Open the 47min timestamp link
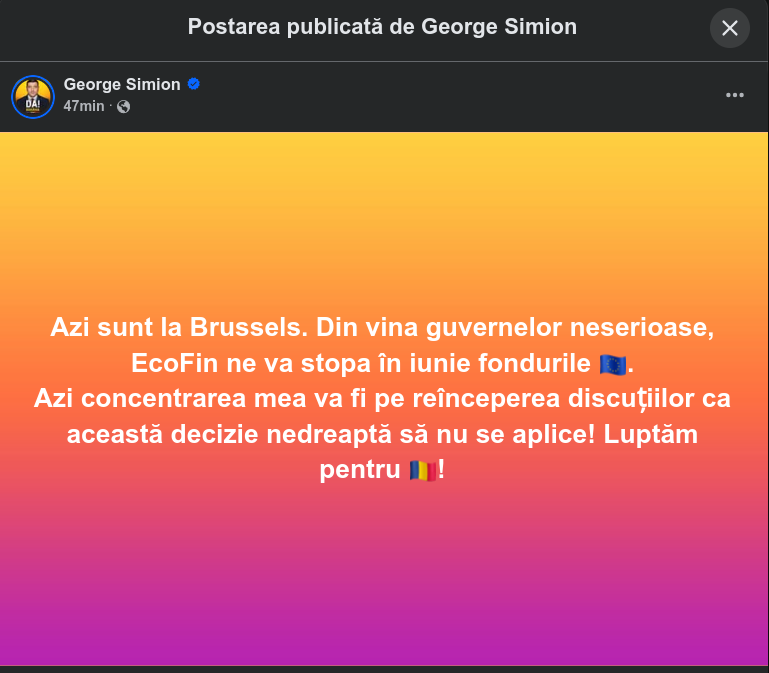This screenshot has height=673, width=769. coord(84,106)
